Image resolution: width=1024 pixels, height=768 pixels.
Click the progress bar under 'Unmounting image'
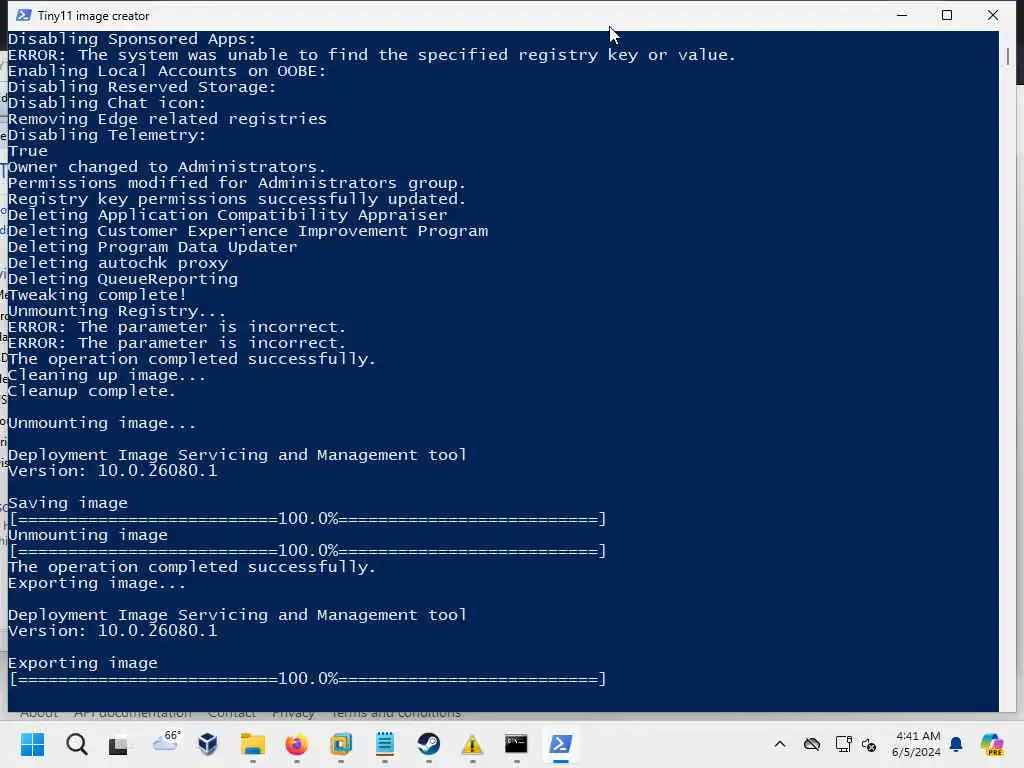tap(308, 551)
